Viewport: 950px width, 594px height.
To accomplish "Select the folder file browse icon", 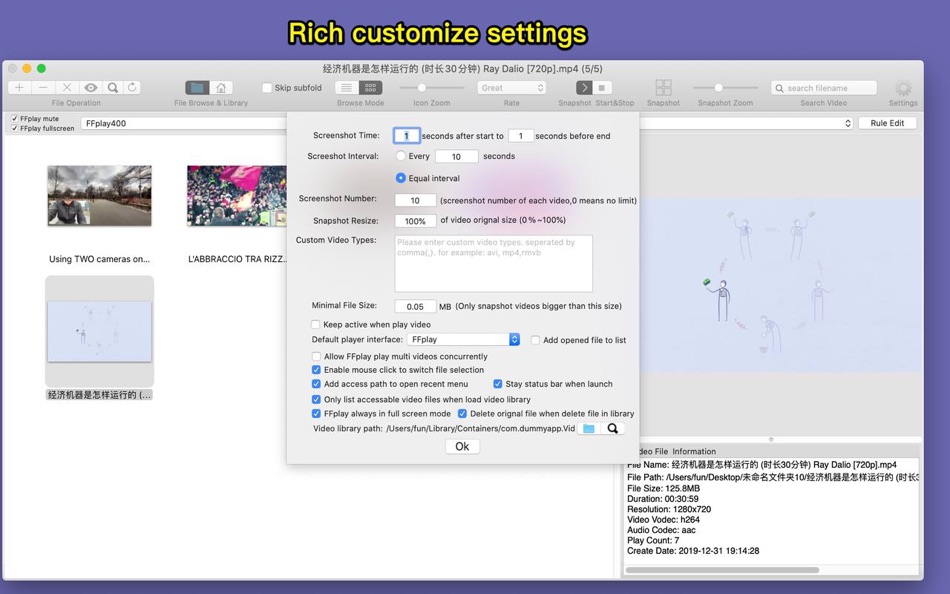I will click(197, 87).
